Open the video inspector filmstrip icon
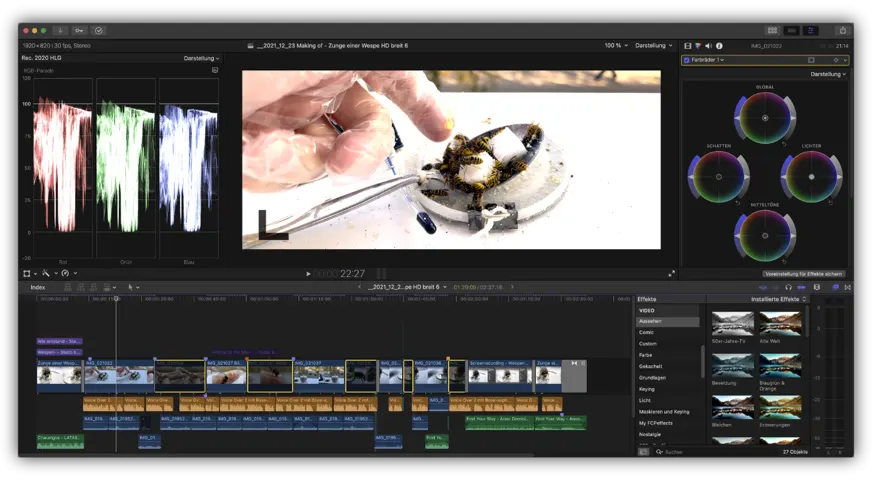872x480 pixels. pos(687,46)
